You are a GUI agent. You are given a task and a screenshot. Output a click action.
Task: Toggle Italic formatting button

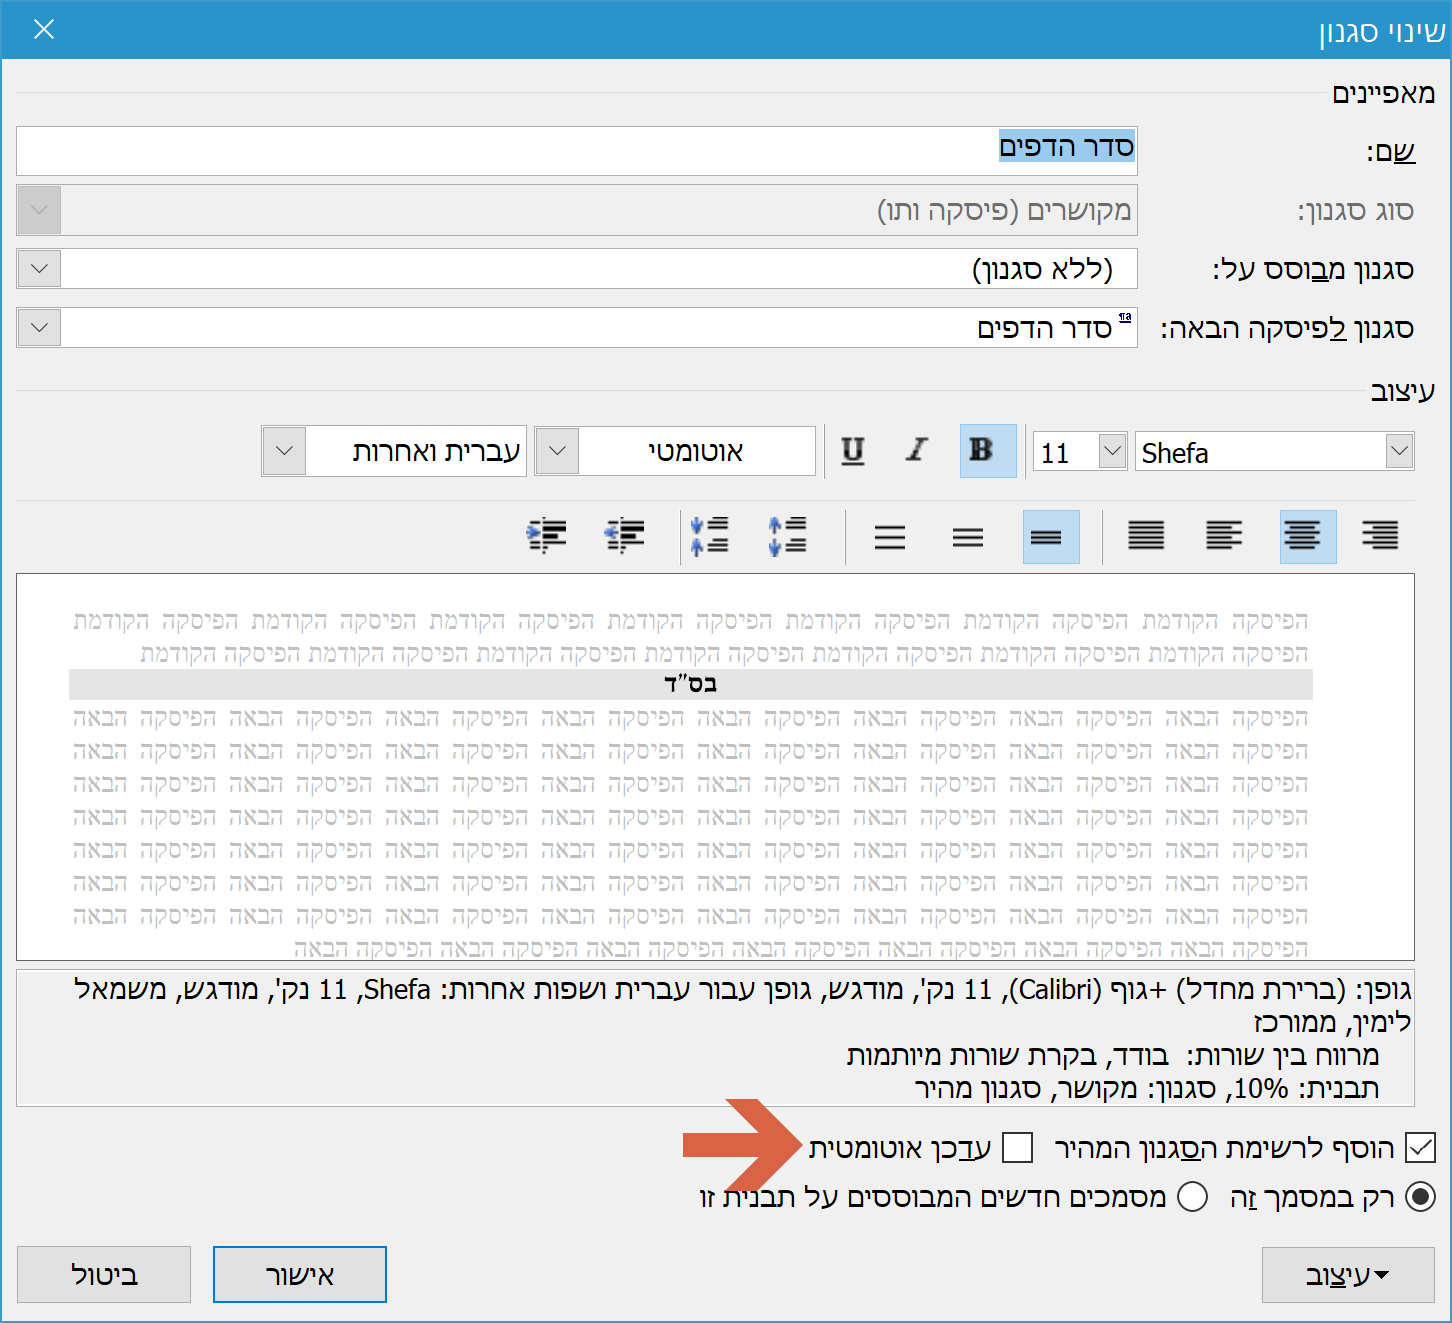tap(916, 451)
